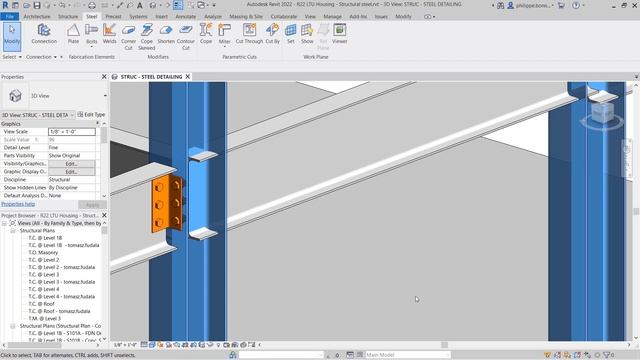This screenshot has width=640, height=360.
Task: Click Edit button for Visibility/Graphics
Action: (x=71, y=164)
